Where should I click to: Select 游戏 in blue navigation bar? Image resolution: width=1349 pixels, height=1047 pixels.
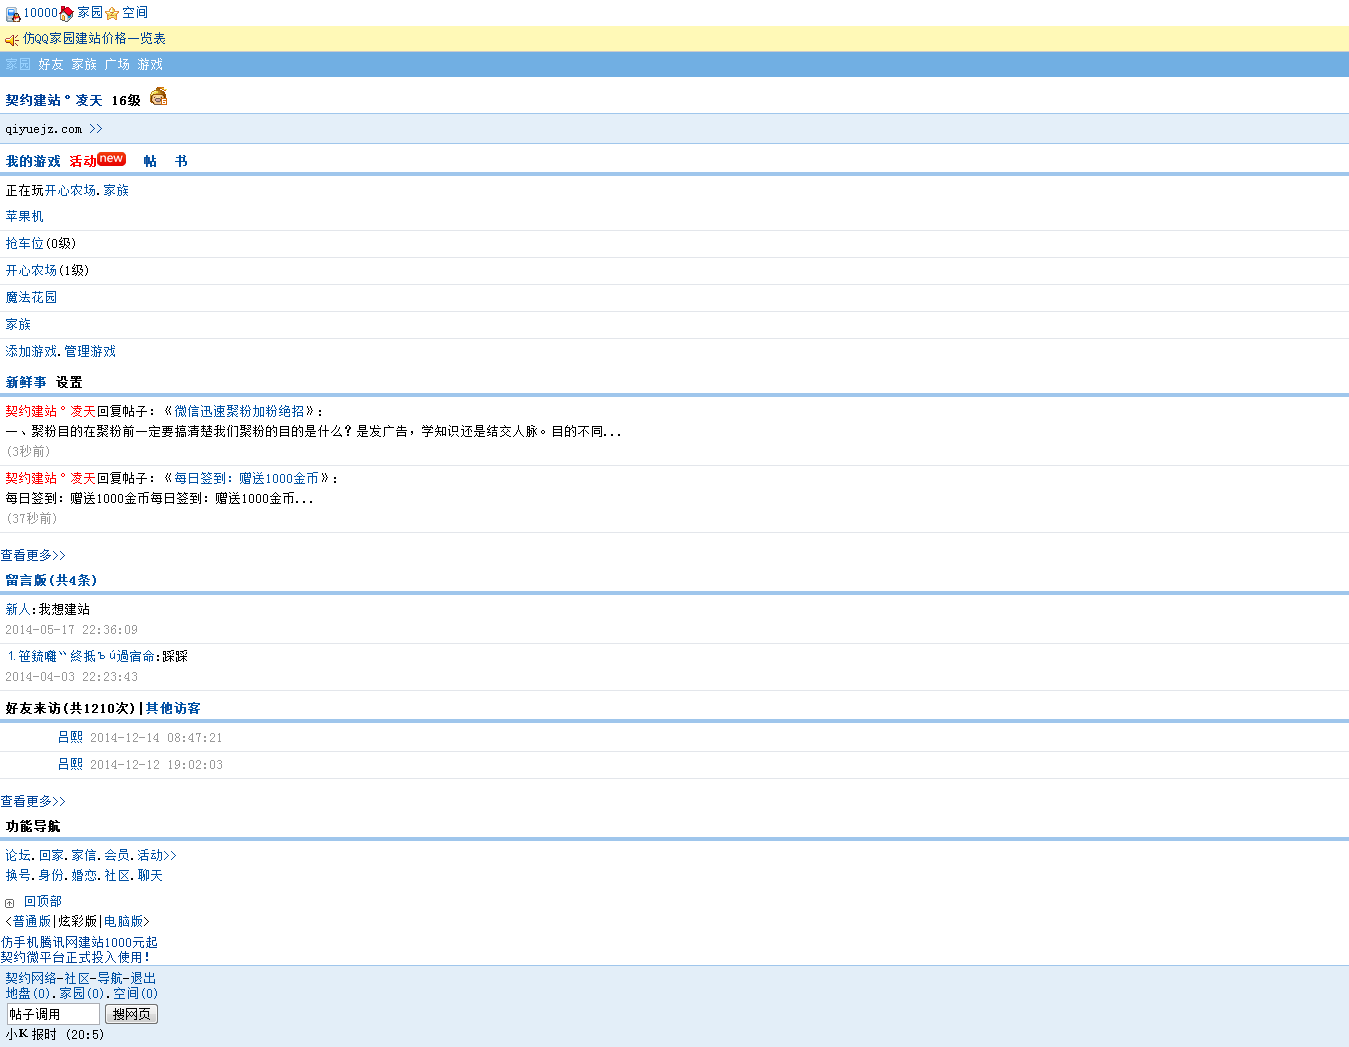pos(150,65)
